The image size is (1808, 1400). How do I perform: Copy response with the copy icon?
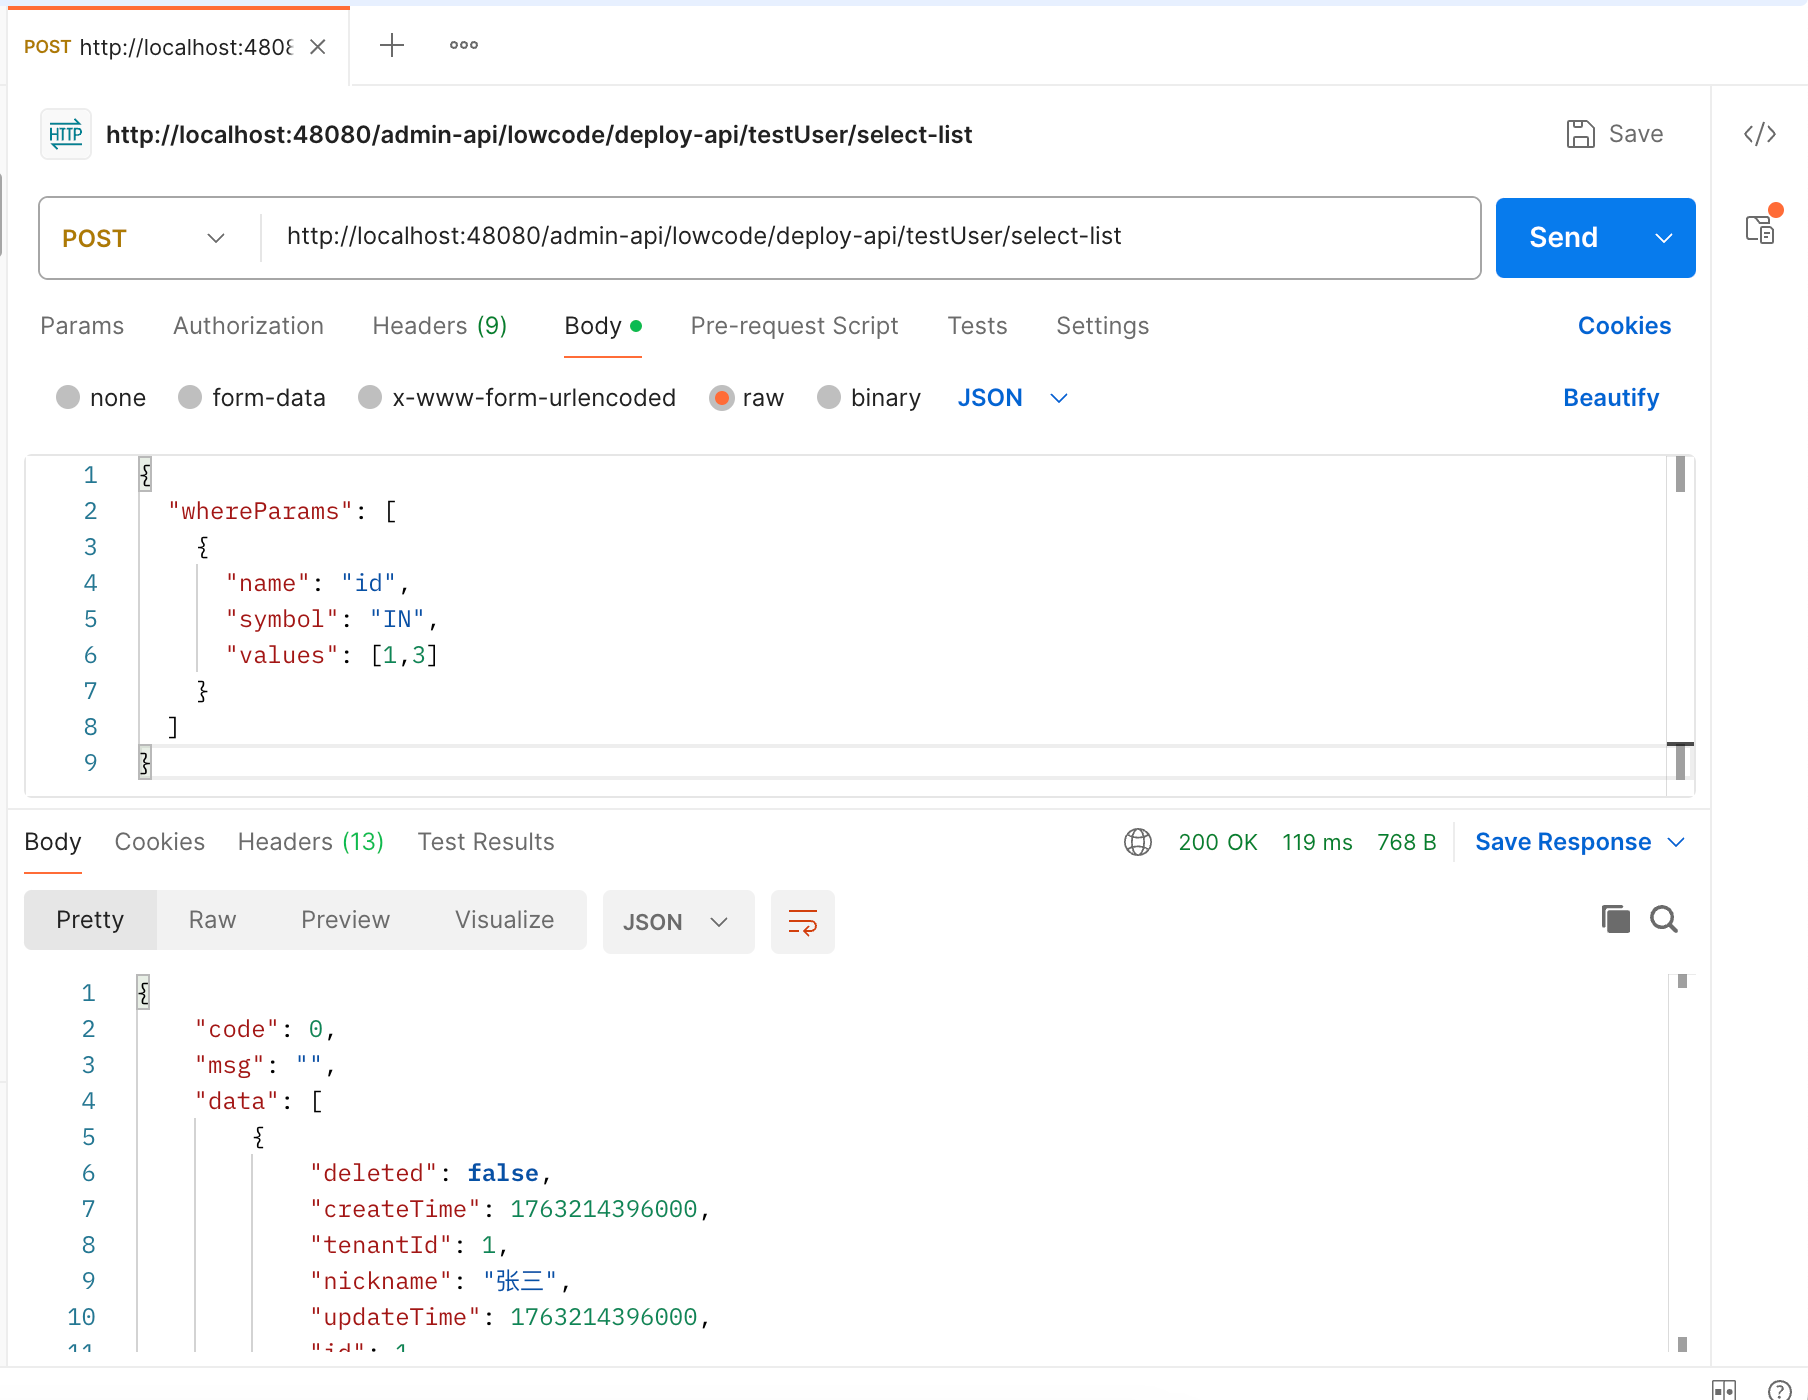click(x=1615, y=919)
